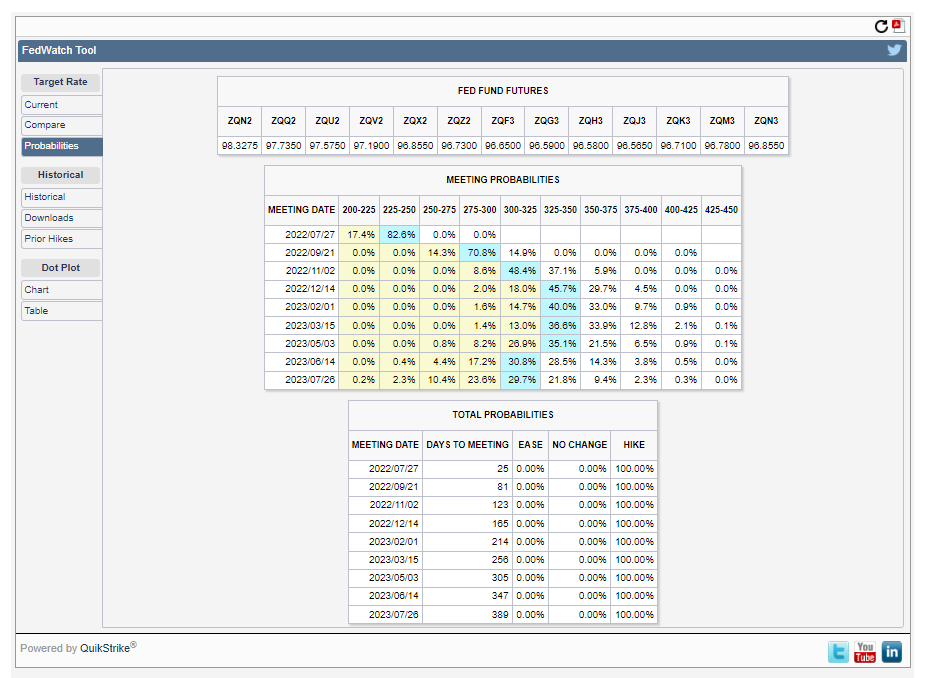Open the YouTube icon in the footer
This screenshot has width=925, height=678.
pyautogui.click(x=865, y=652)
